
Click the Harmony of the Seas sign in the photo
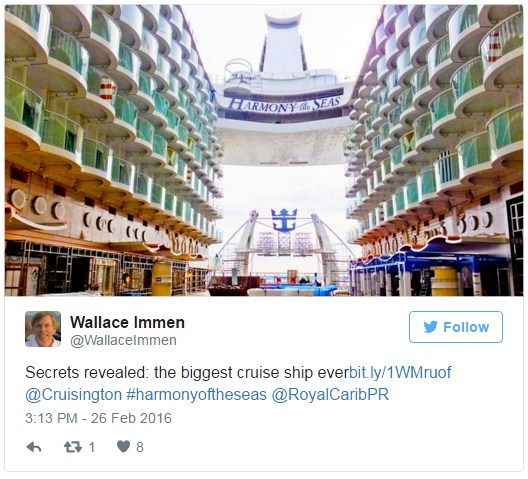(284, 104)
